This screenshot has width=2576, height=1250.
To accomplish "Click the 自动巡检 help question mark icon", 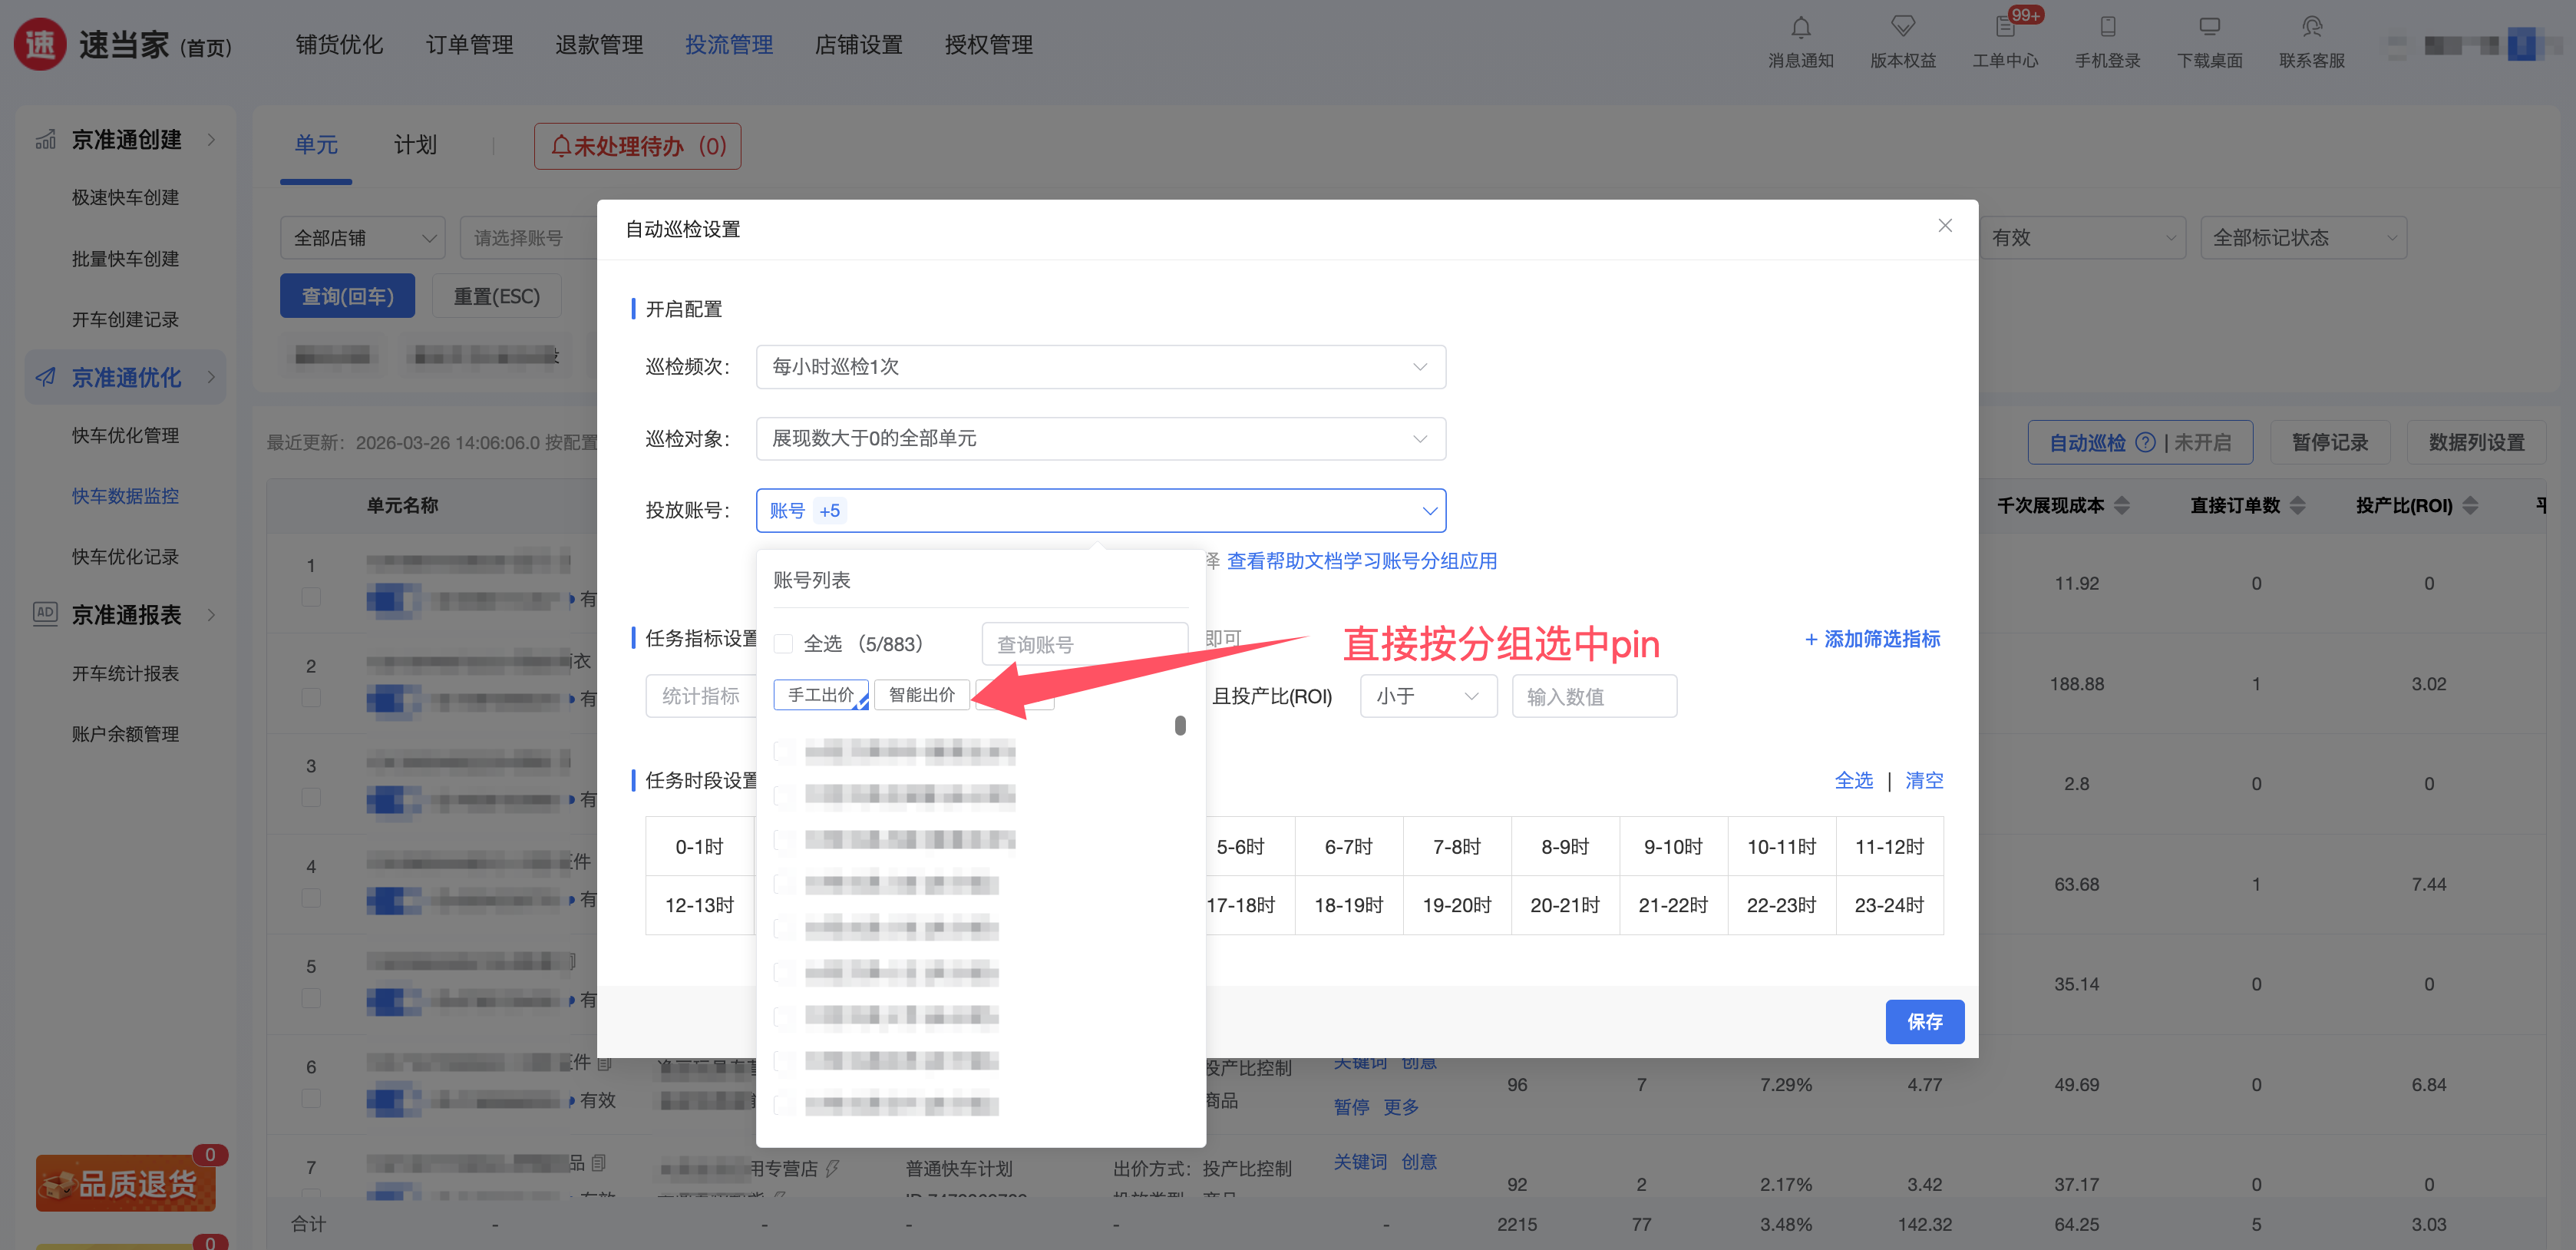I will pyautogui.click(x=2145, y=442).
